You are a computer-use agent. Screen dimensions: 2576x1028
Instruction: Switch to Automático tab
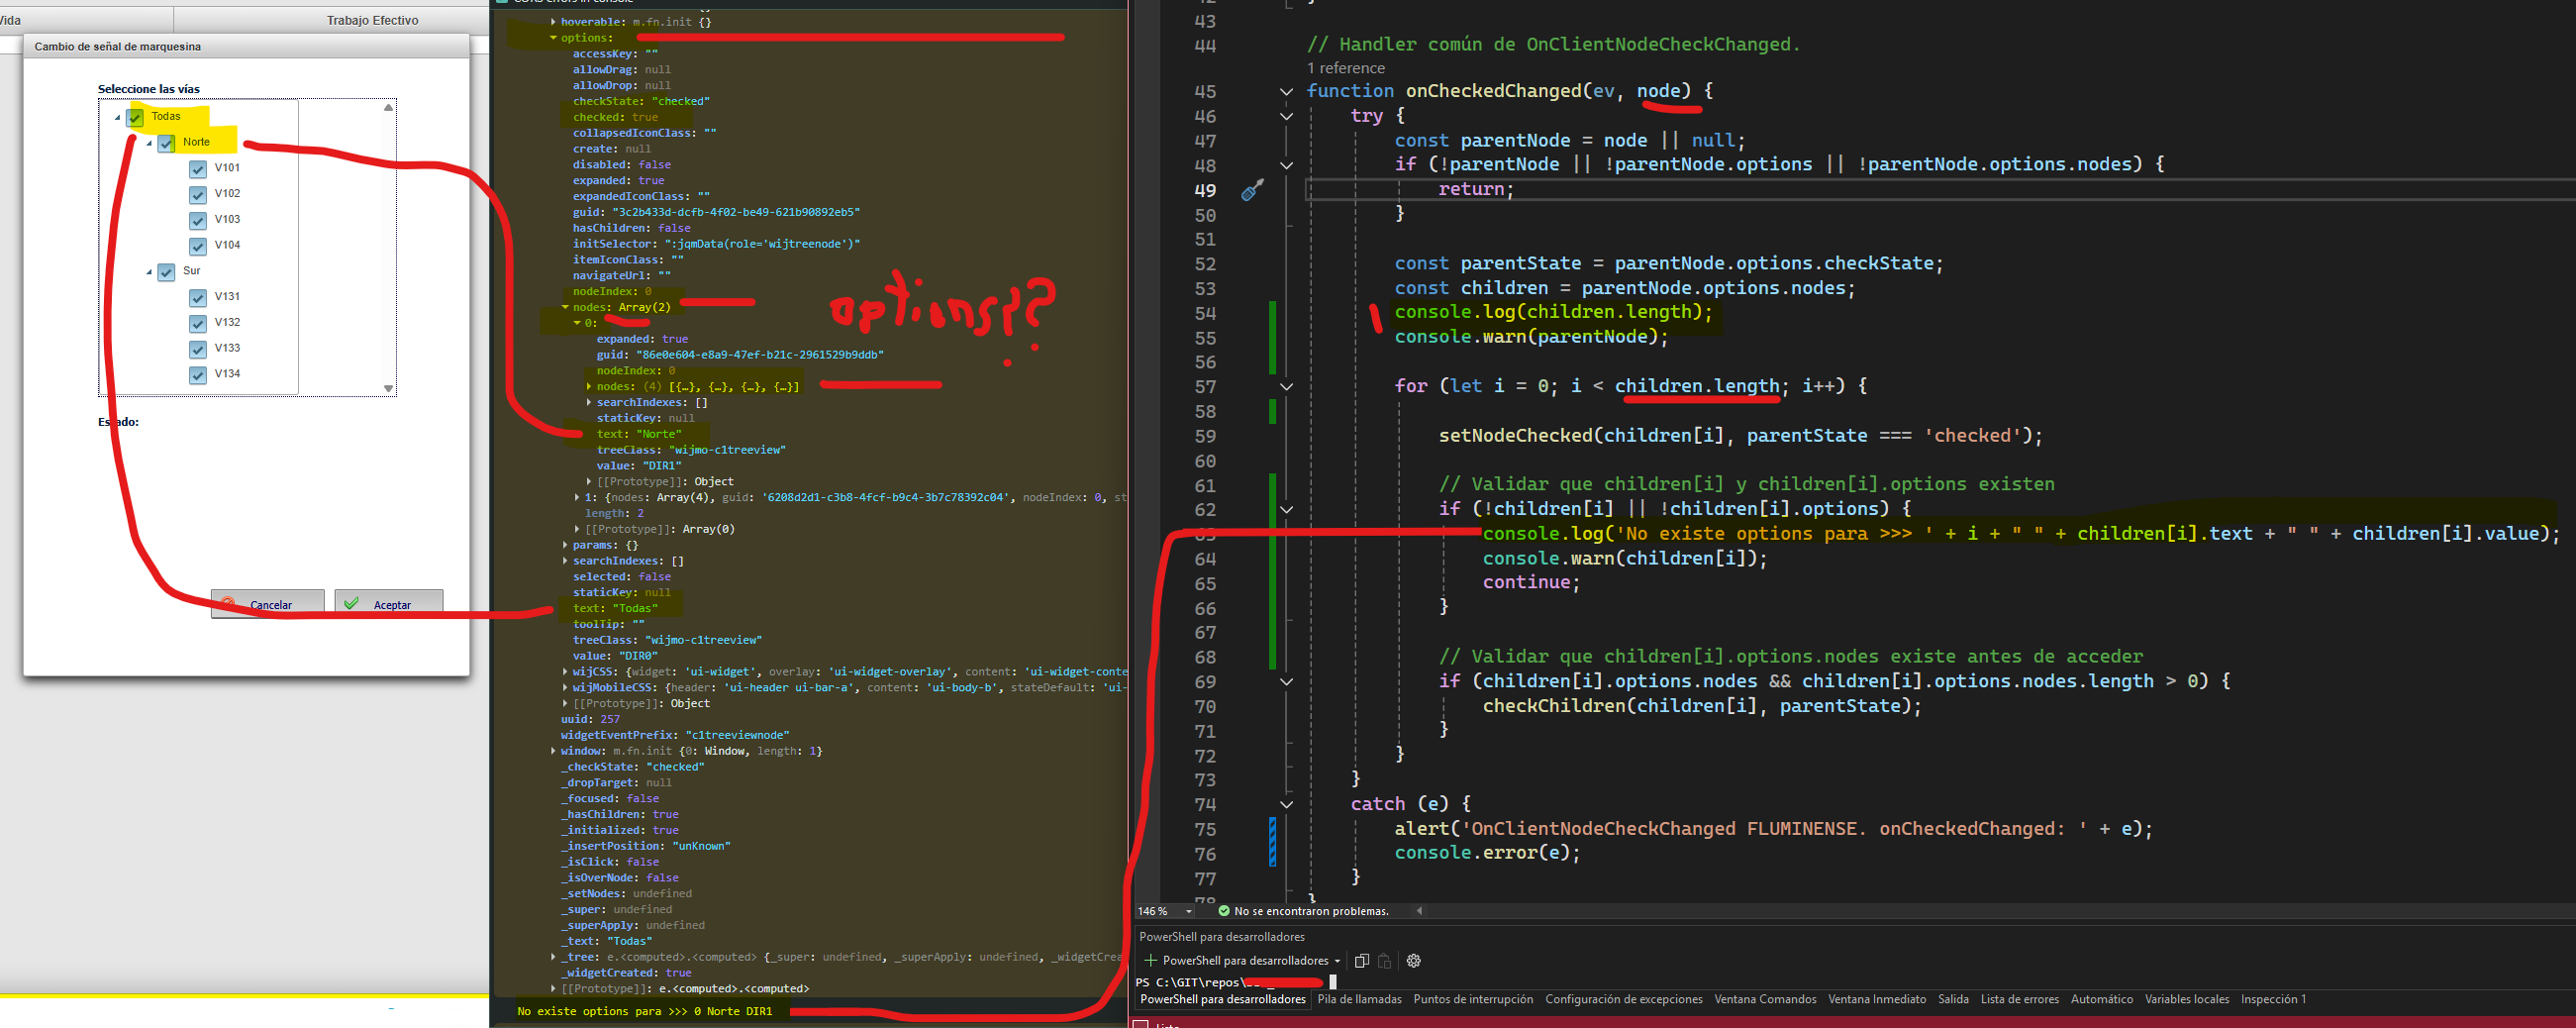click(x=2101, y=999)
